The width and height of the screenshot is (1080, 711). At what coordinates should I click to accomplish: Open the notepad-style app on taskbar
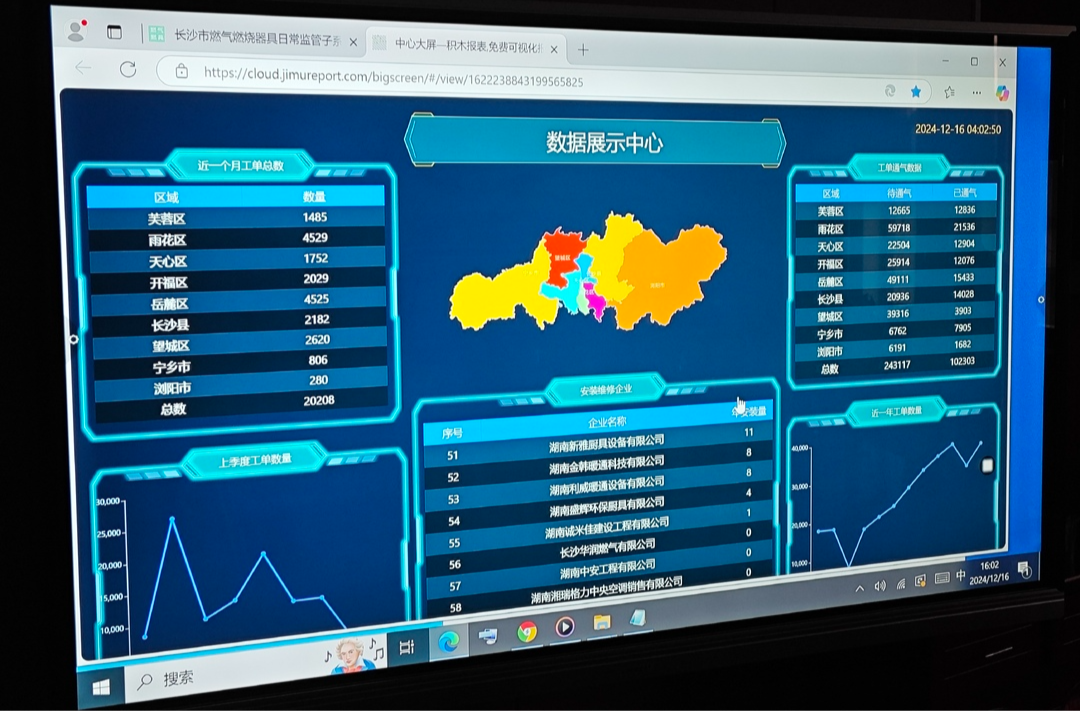point(638,618)
